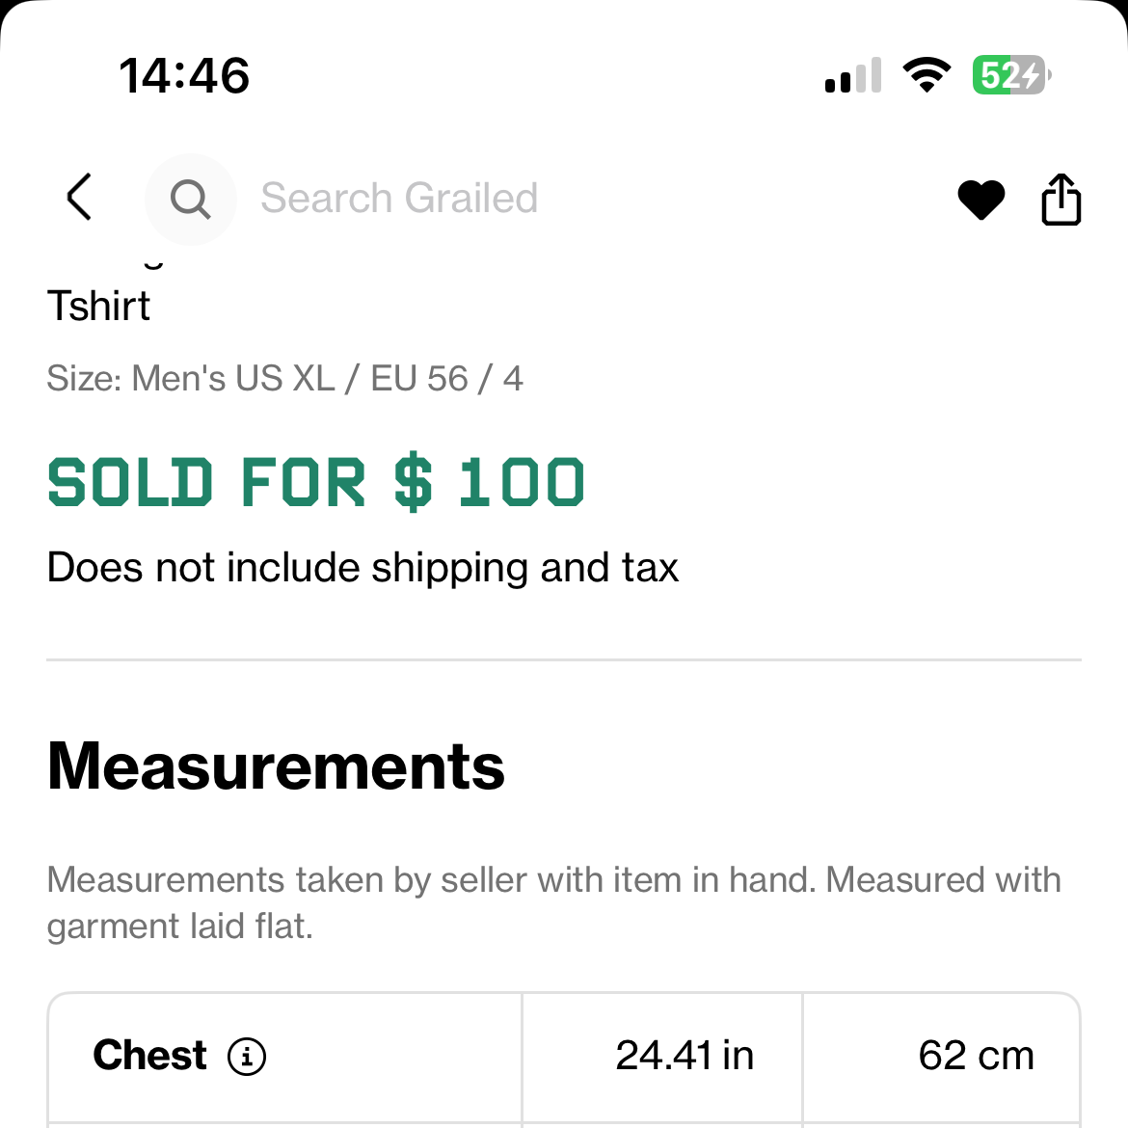Screen dimensions: 1128x1128
Task: Tap the battery indicator in the status bar
Action: (x=1011, y=75)
